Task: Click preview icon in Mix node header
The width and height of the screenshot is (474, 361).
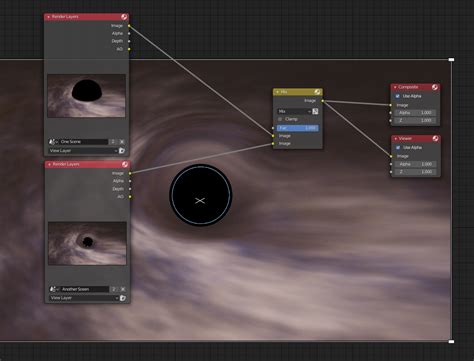Action: (x=318, y=92)
